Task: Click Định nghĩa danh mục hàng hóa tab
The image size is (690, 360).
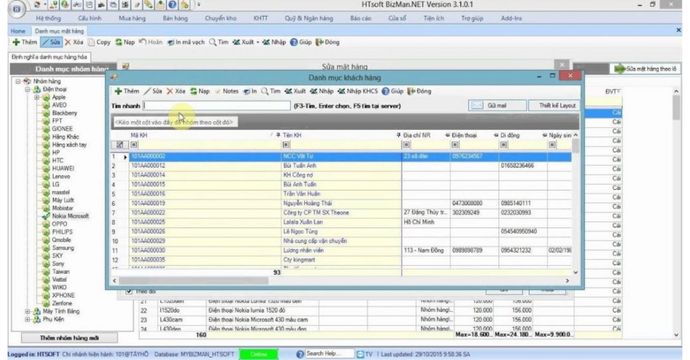Action: point(49,57)
